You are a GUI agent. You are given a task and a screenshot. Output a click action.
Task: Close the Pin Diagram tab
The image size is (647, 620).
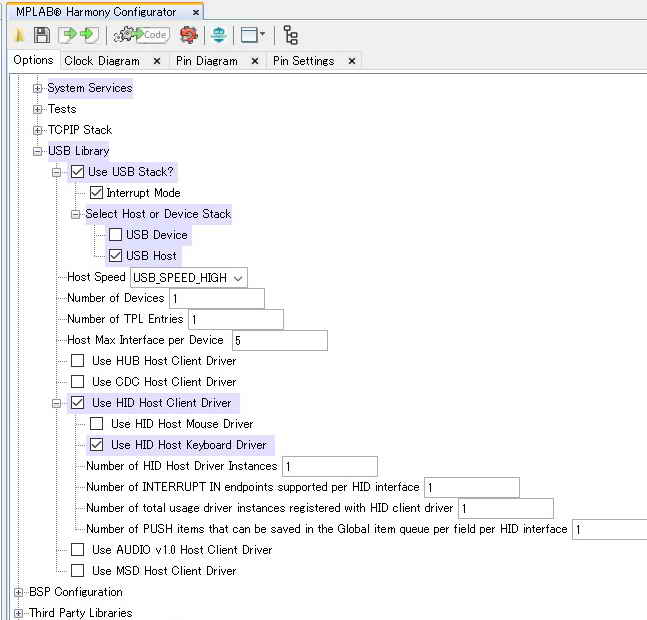click(255, 61)
